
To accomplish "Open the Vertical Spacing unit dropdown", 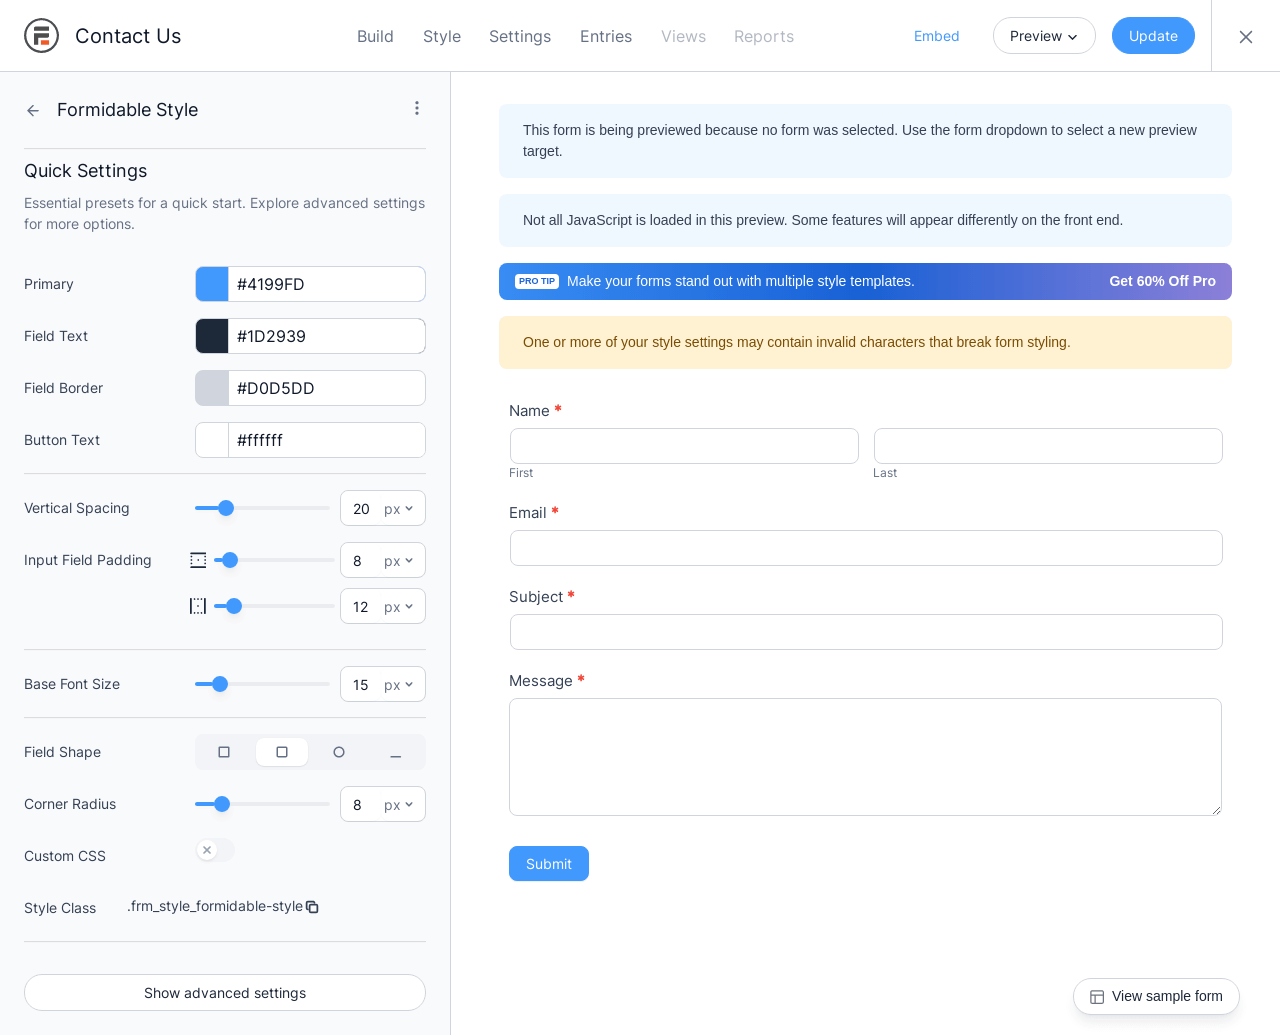I will tap(399, 509).
